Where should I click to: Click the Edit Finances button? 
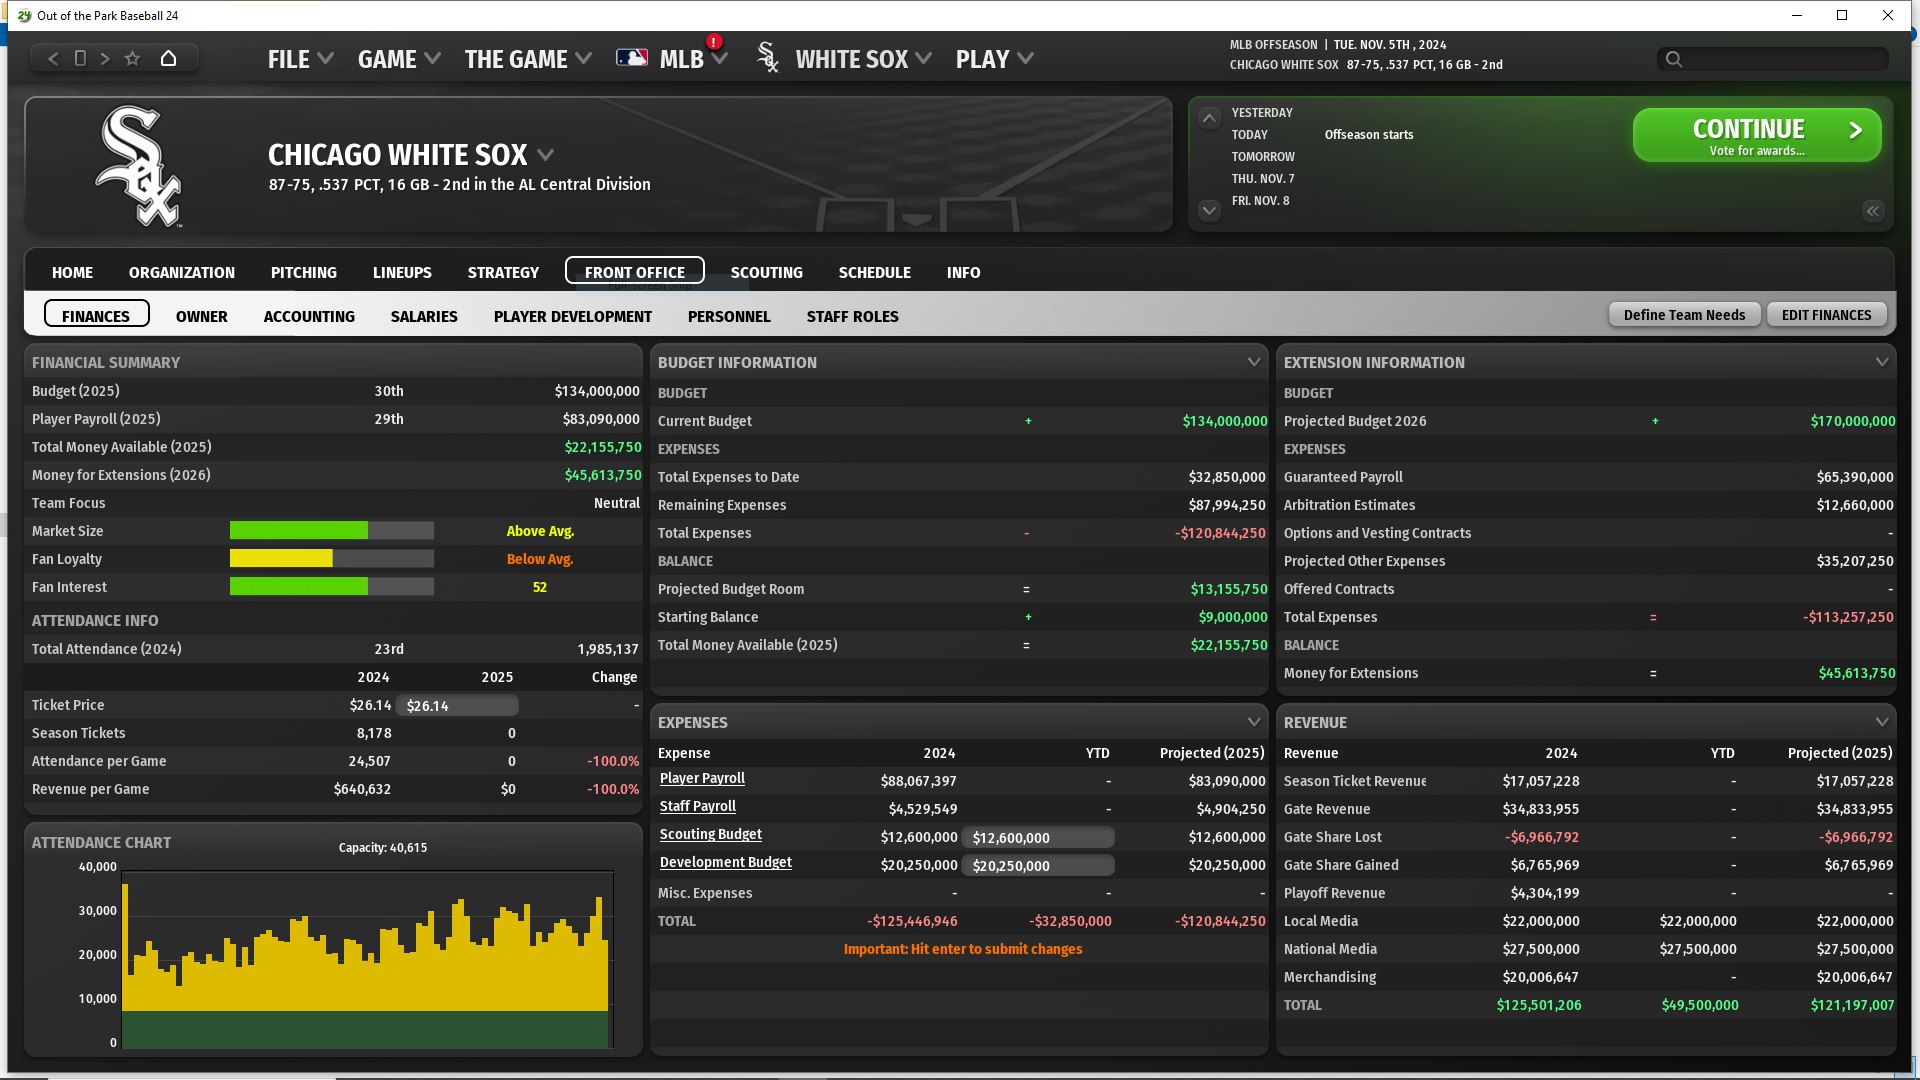point(1826,315)
